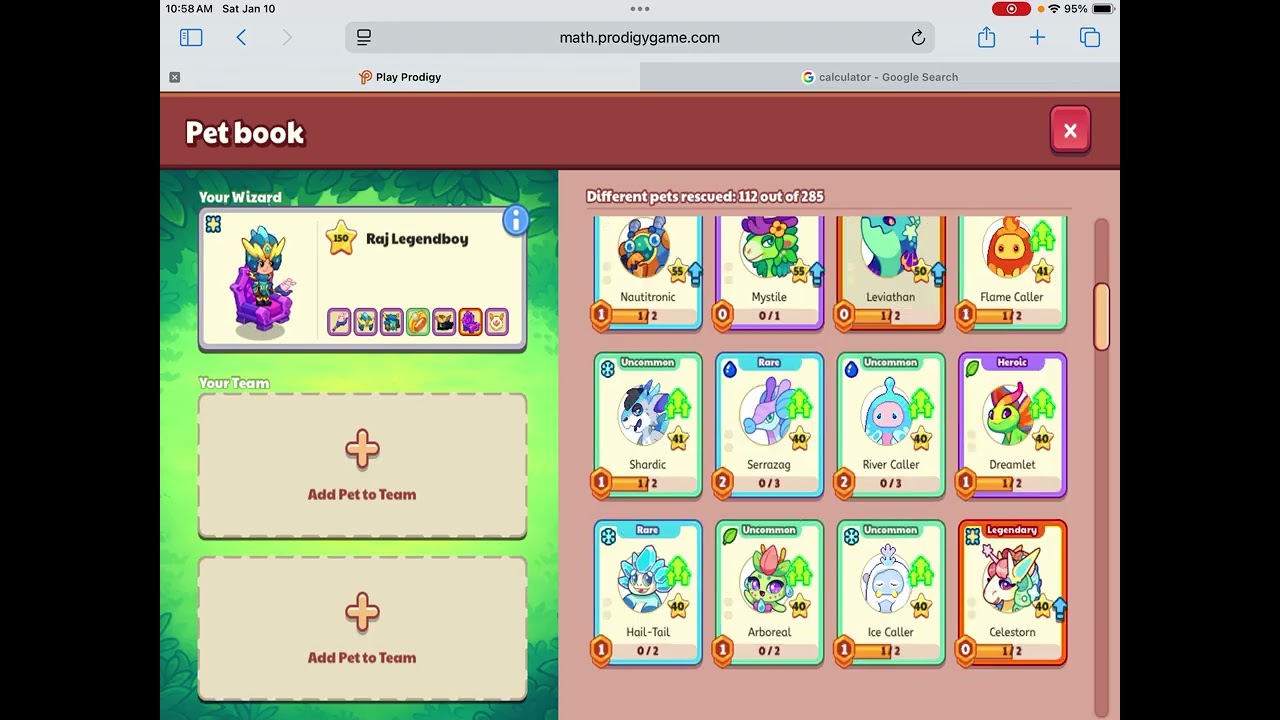The image size is (1280, 720).
Task: Select the Ice Caller pet card
Action: 891,593
